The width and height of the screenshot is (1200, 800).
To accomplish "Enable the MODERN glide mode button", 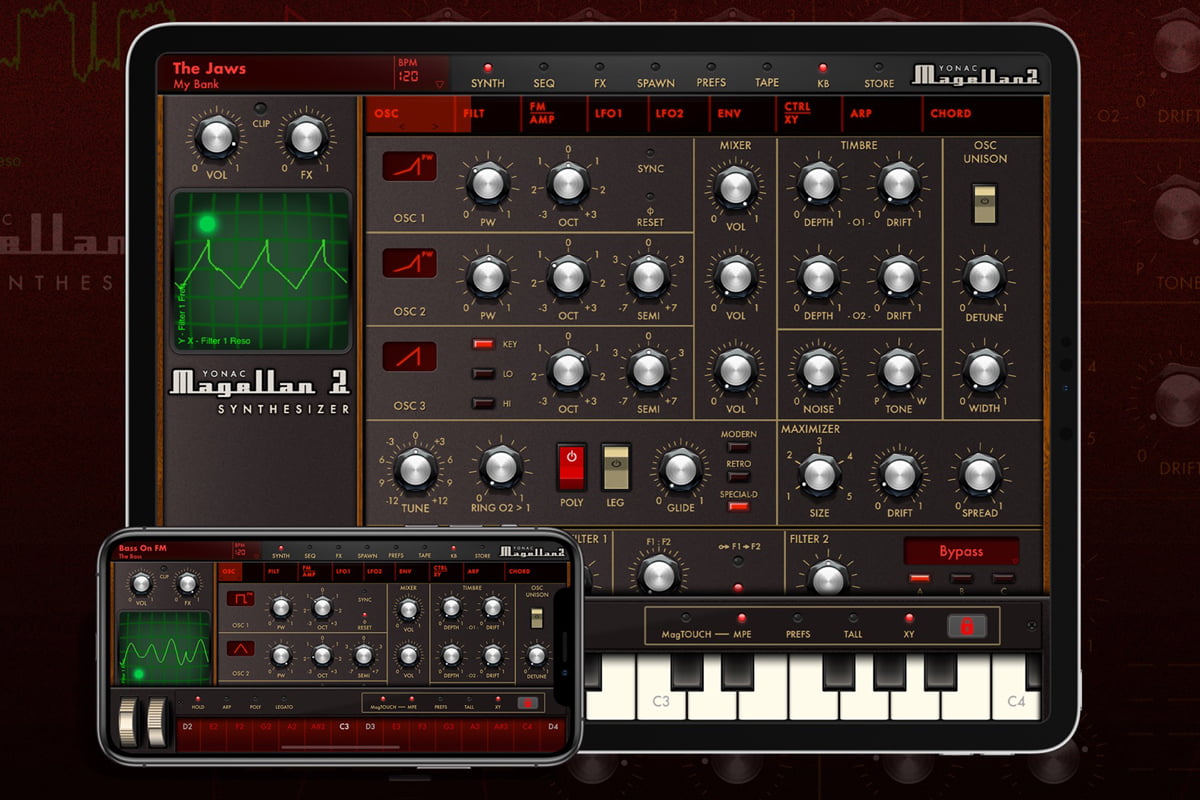I will pyautogui.click(x=739, y=448).
